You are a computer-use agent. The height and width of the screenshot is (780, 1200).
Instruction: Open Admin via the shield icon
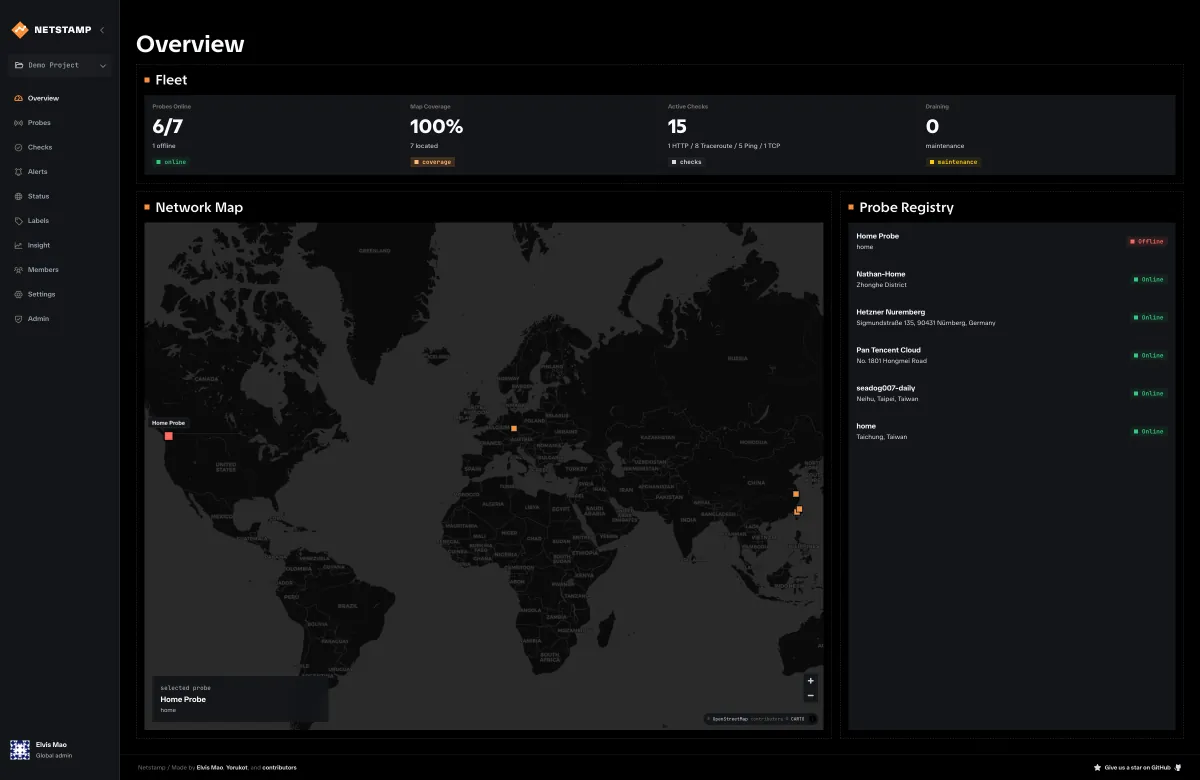click(x=18, y=319)
